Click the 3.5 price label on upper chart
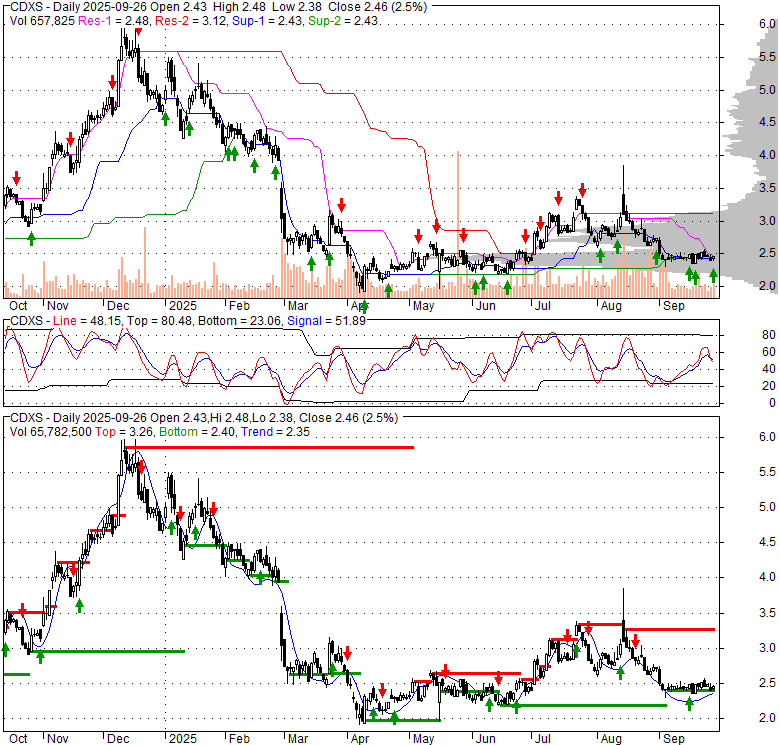Screen dimensions: 780x745 click(767, 188)
